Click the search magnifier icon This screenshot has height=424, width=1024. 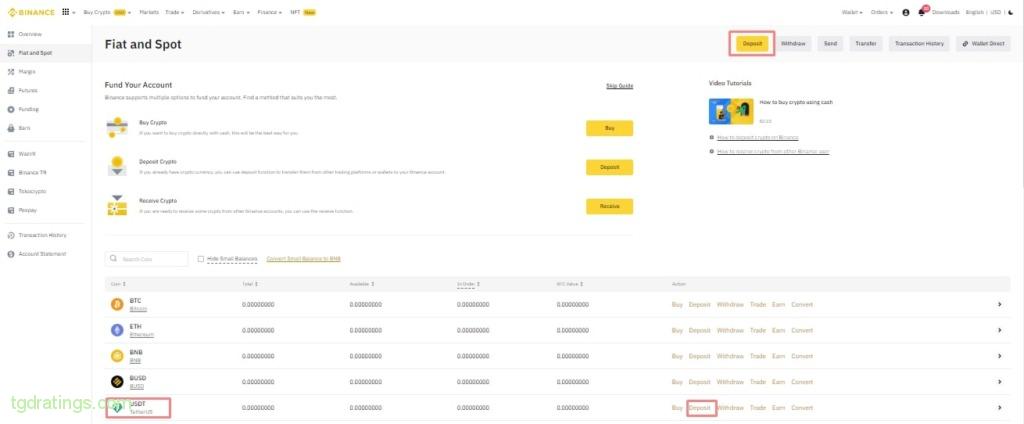click(x=114, y=259)
